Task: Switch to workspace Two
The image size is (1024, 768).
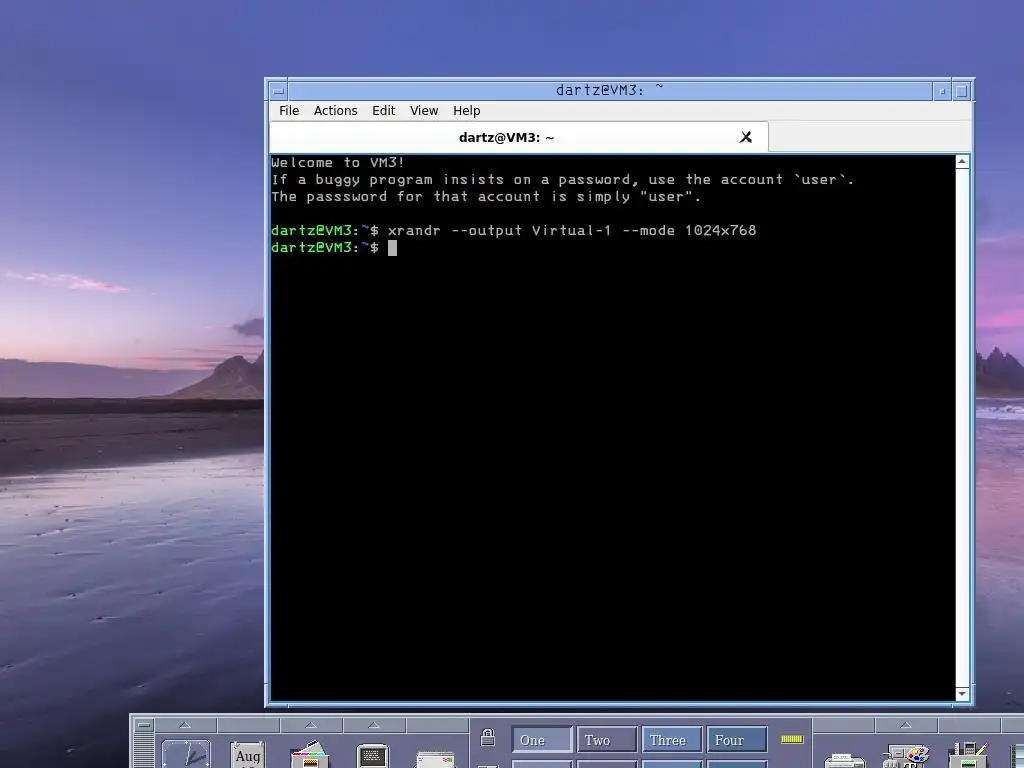Action: pyautogui.click(x=607, y=740)
